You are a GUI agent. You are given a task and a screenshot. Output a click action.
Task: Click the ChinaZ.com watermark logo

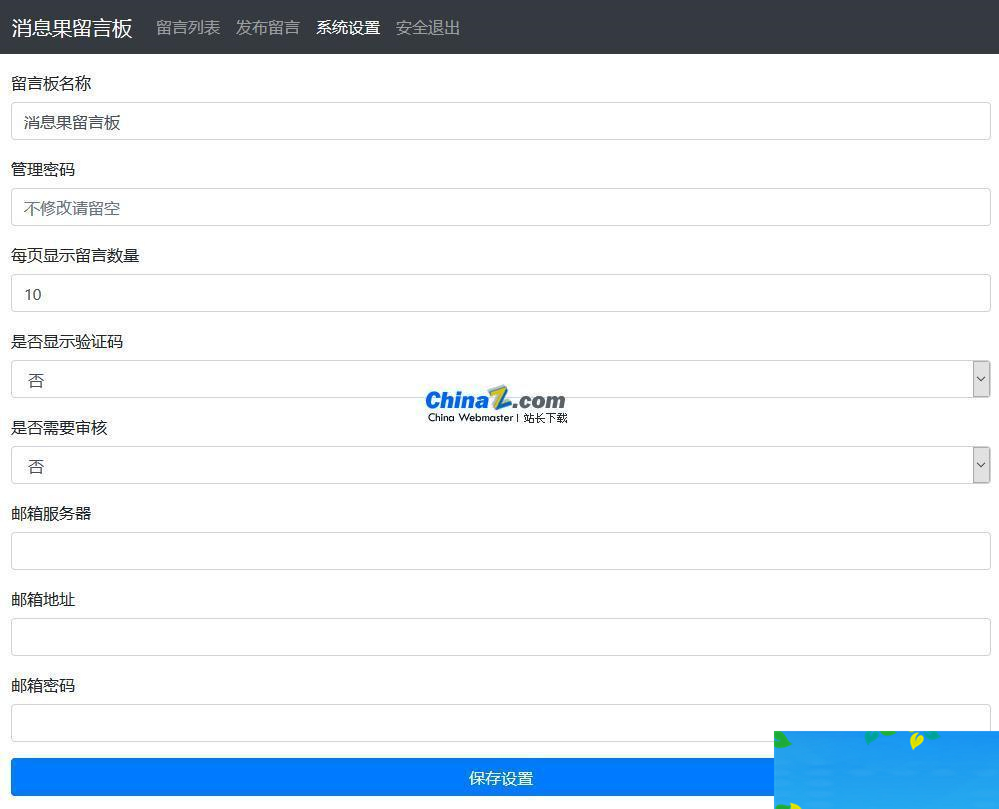click(x=495, y=399)
